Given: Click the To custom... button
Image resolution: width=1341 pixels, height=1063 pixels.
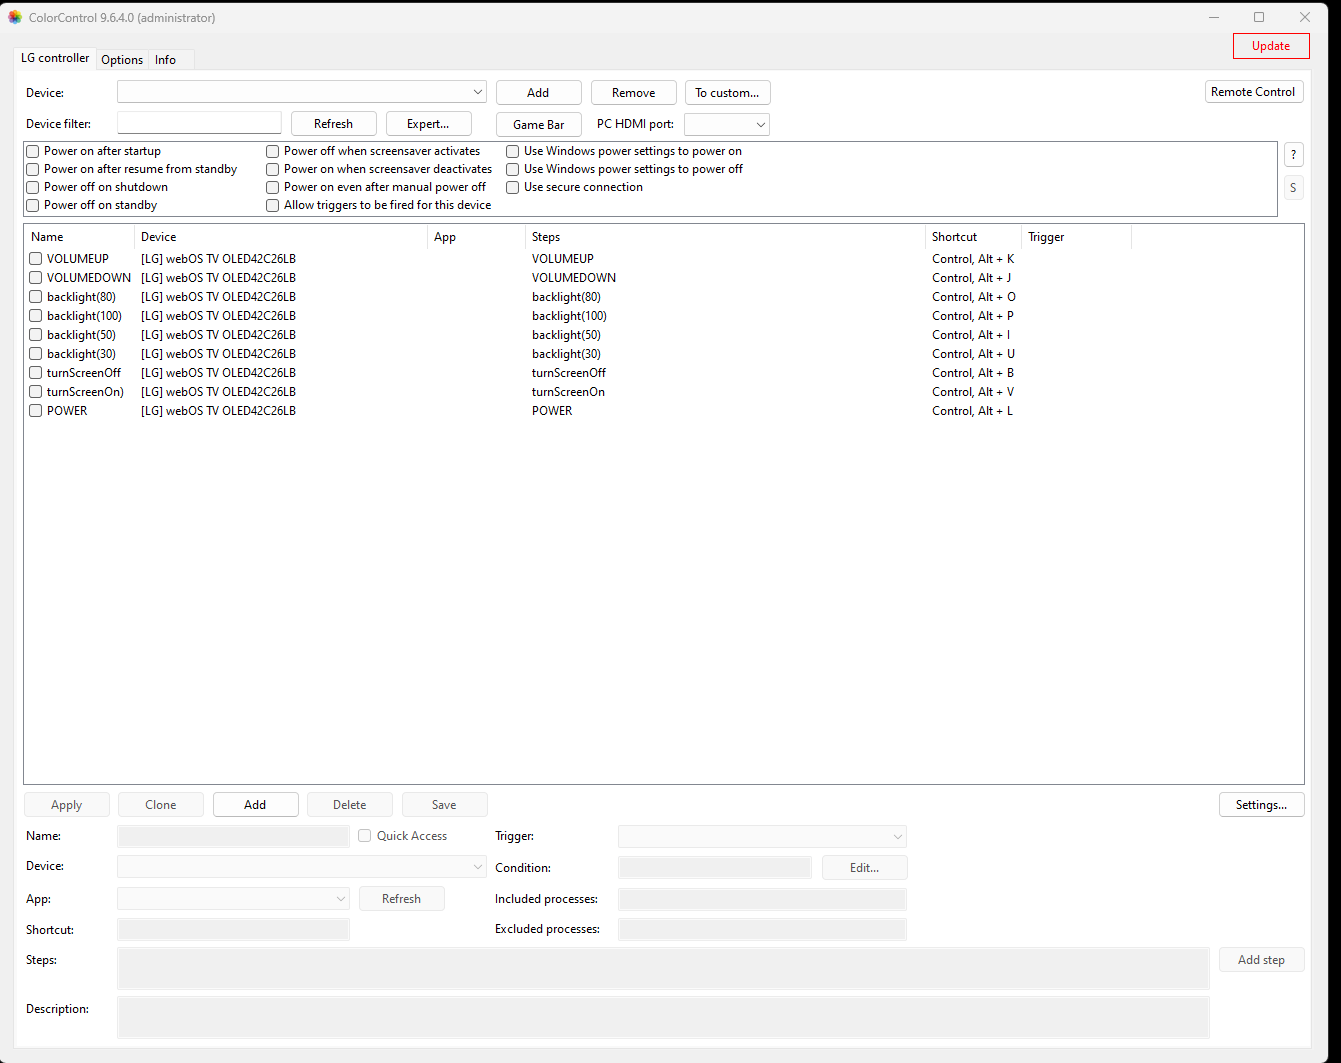Looking at the screenshot, I should [x=728, y=93].
